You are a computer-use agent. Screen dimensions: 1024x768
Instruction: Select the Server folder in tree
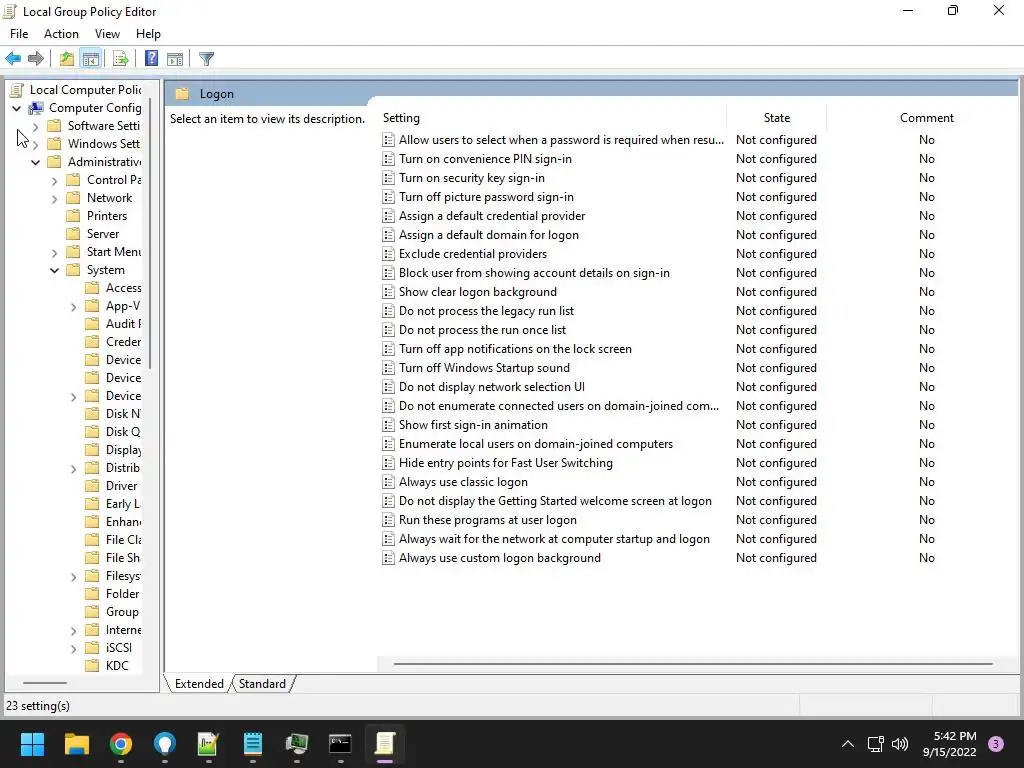(x=103, y=234)
